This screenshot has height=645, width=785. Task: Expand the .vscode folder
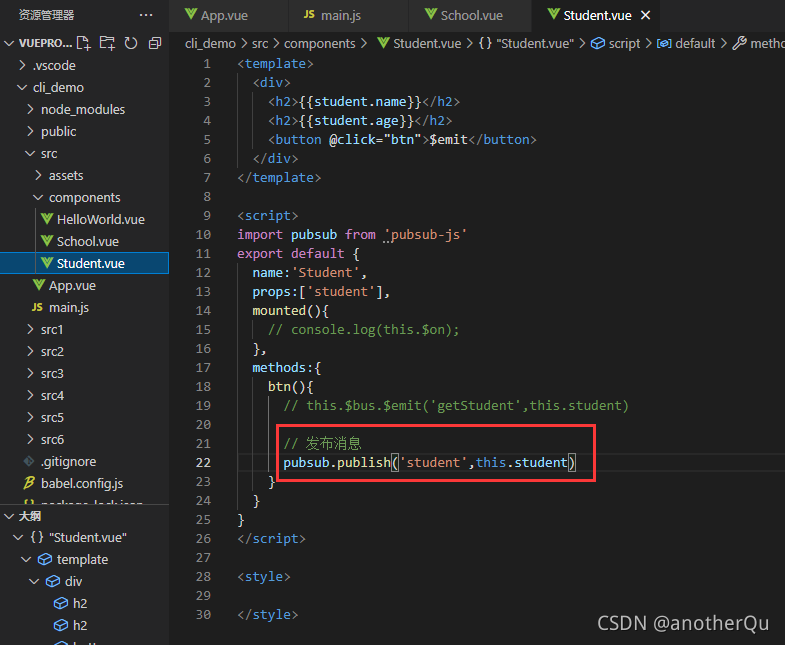(x=22, y=66)
